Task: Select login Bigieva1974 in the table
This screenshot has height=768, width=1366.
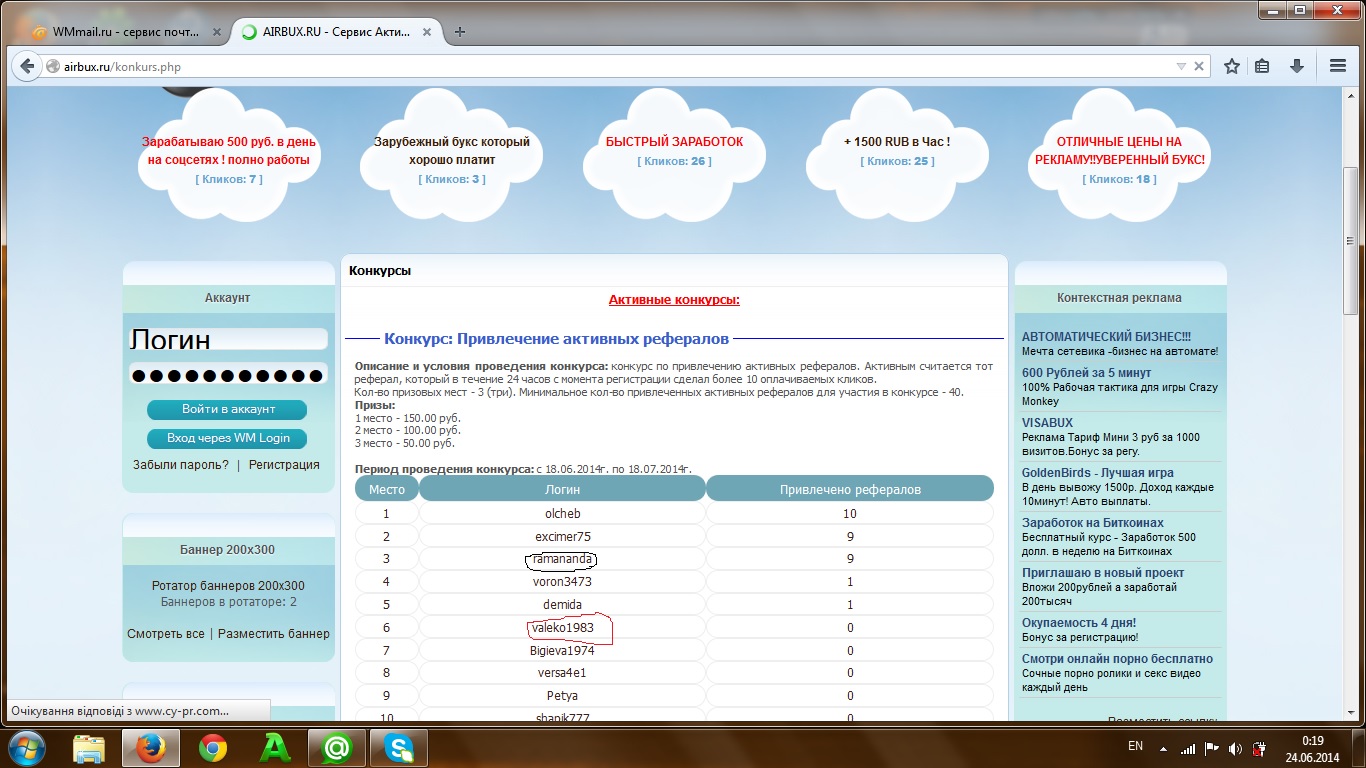Action: 562,651
